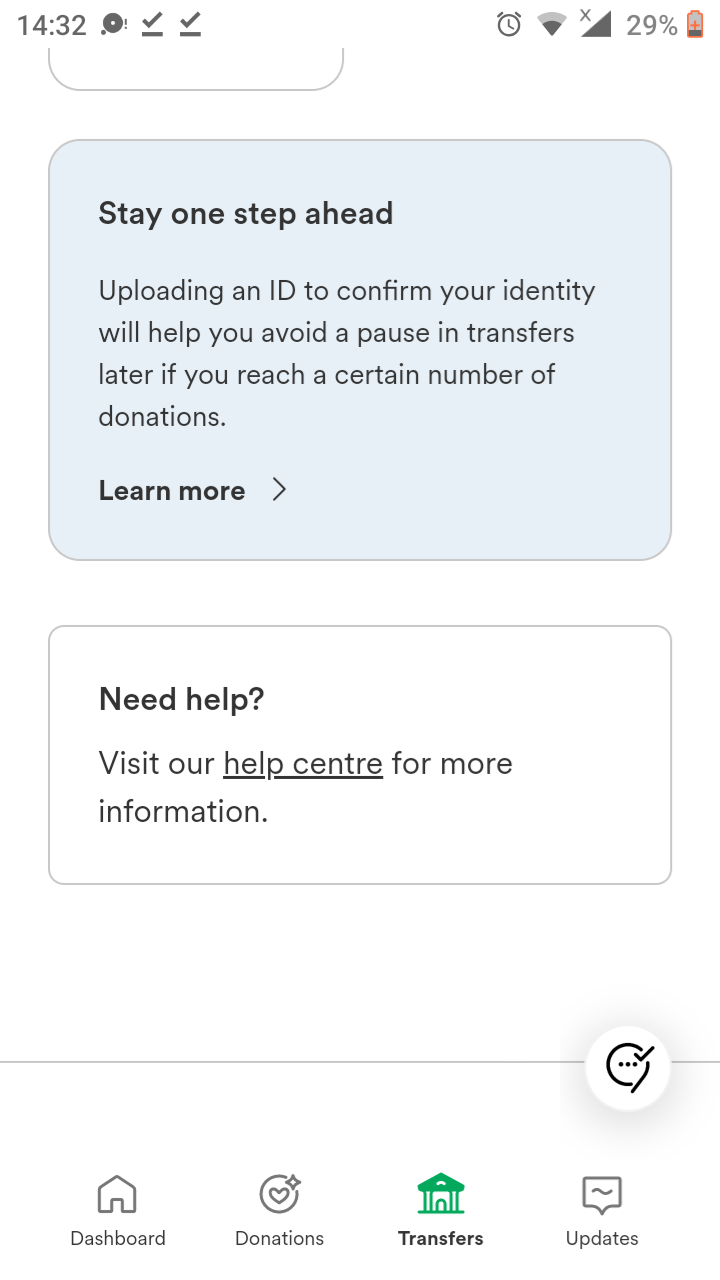720x1280 pixels.
Task: Tap the mobile signal strength icon
Action: tap(595, 23)
